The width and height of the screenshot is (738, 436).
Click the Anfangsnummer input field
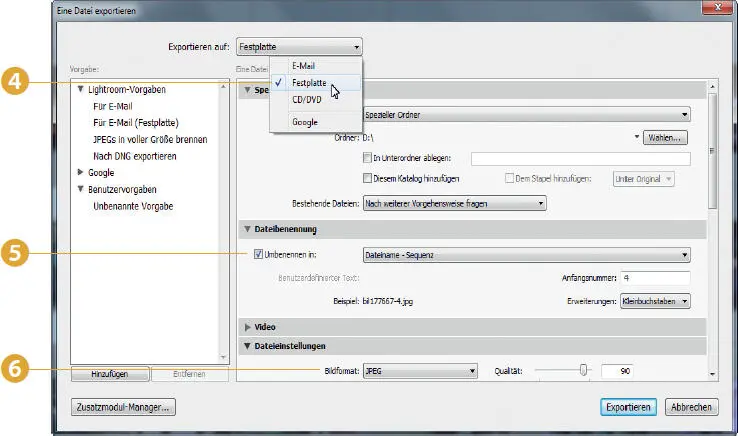pyautogui.click(x=655, y=278)
